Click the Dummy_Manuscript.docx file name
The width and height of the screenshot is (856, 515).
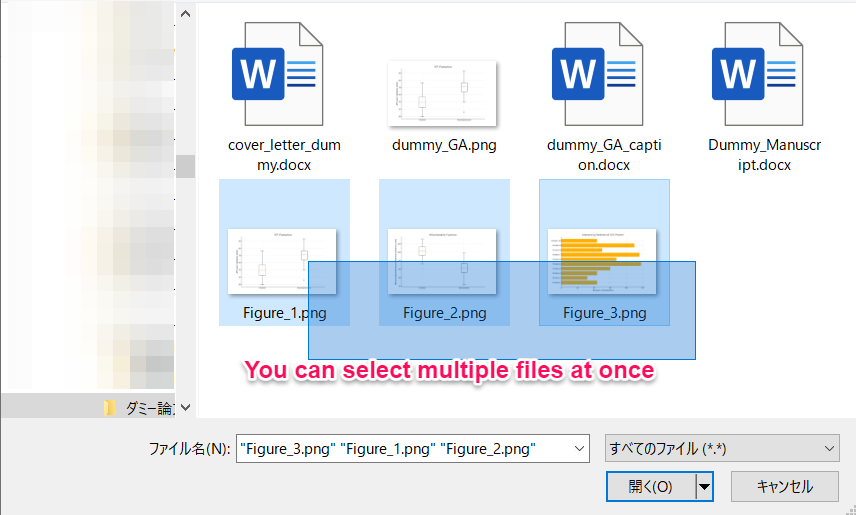click(764, 155)
